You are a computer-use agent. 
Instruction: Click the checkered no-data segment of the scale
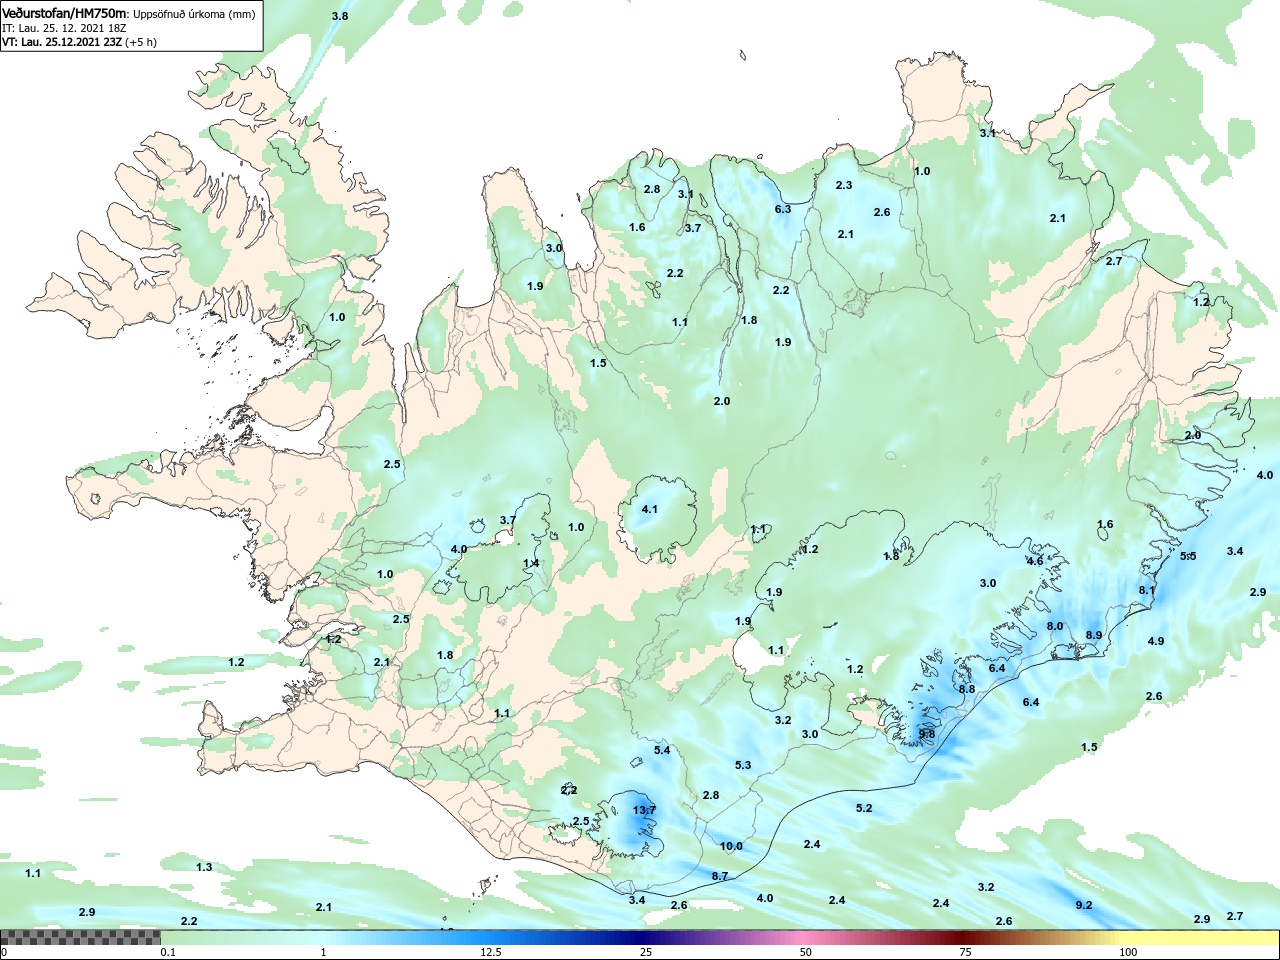(x=80, y=937)
